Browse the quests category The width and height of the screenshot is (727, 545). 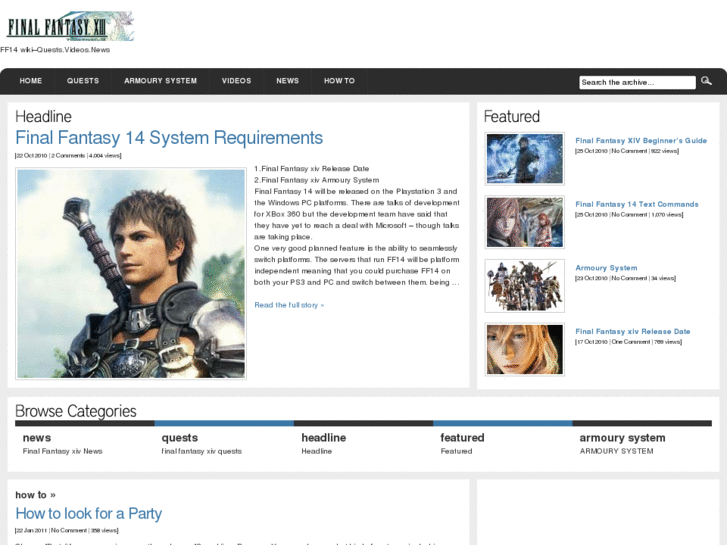(x=179, y=438)
